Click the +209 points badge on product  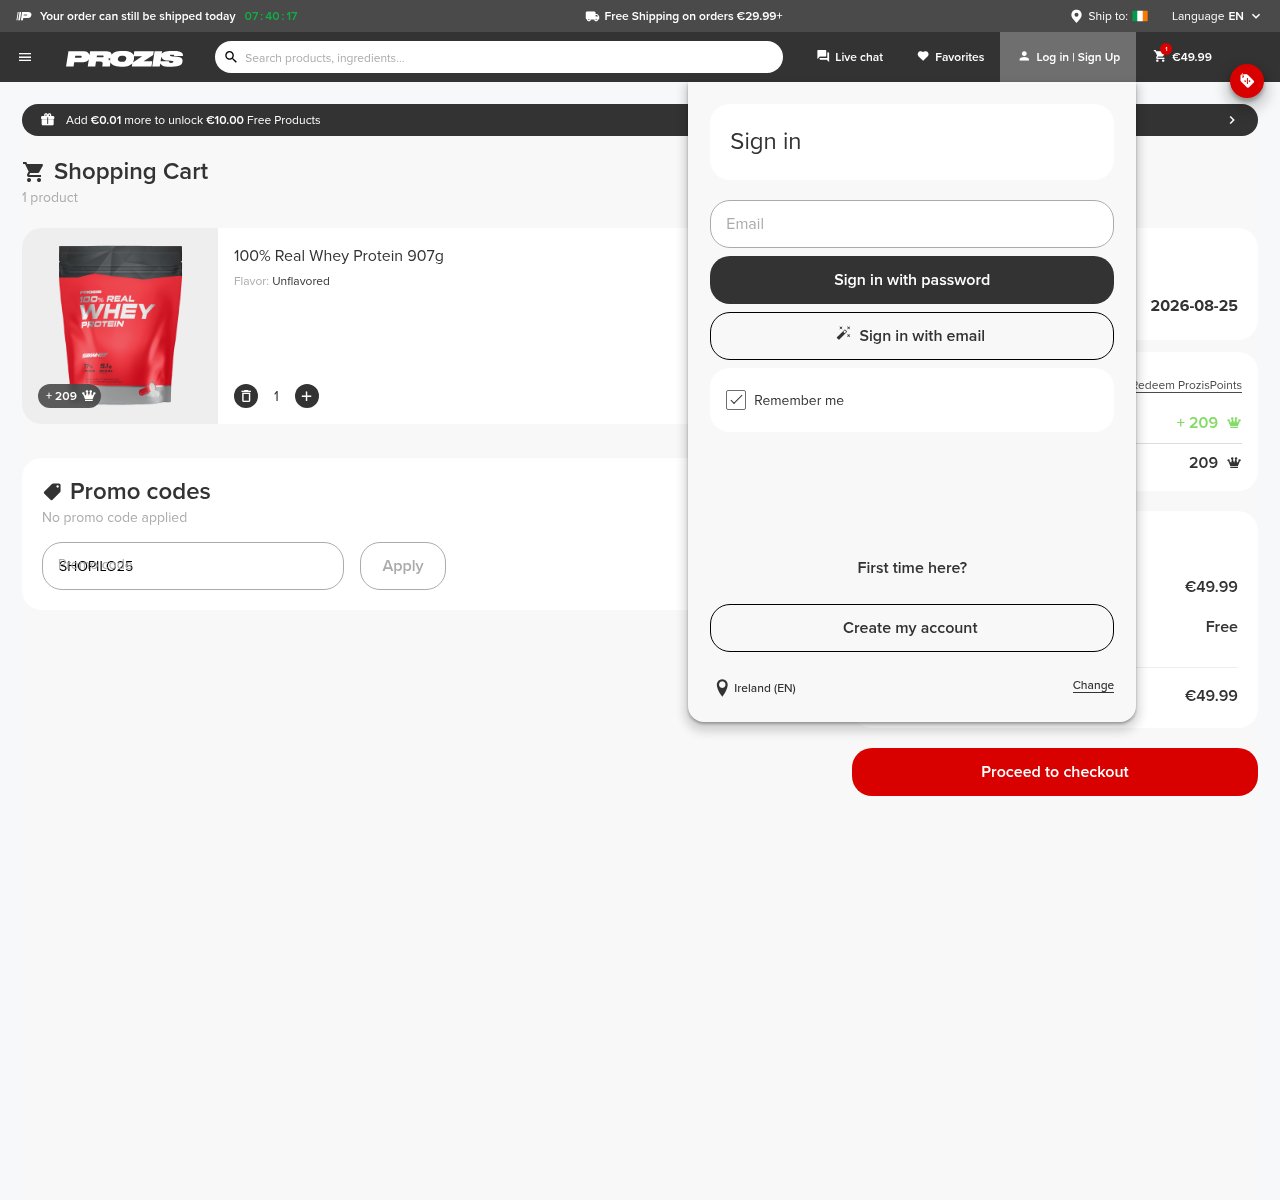click(70, 396)
